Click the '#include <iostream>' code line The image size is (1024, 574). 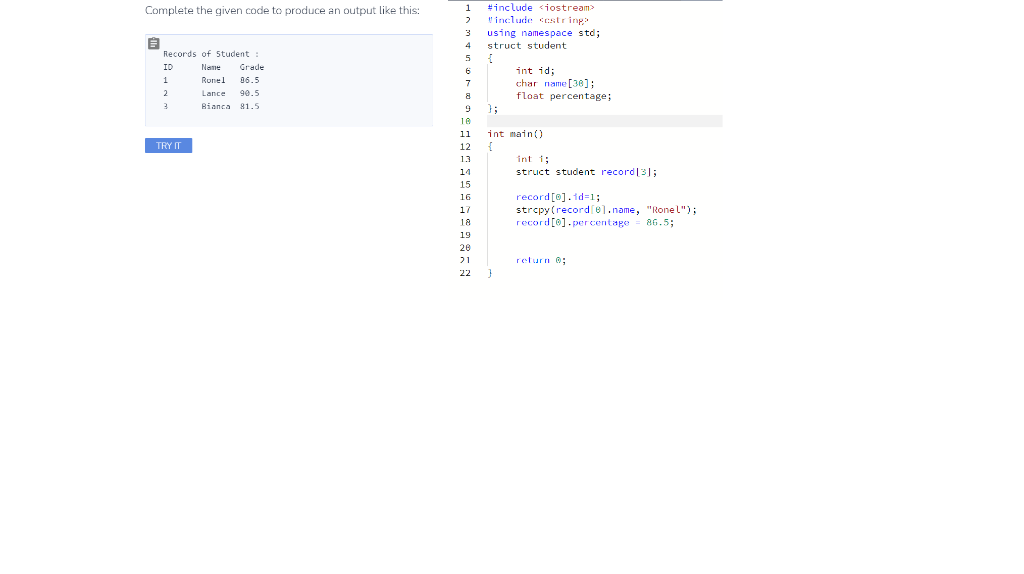[x=541, y=8]
